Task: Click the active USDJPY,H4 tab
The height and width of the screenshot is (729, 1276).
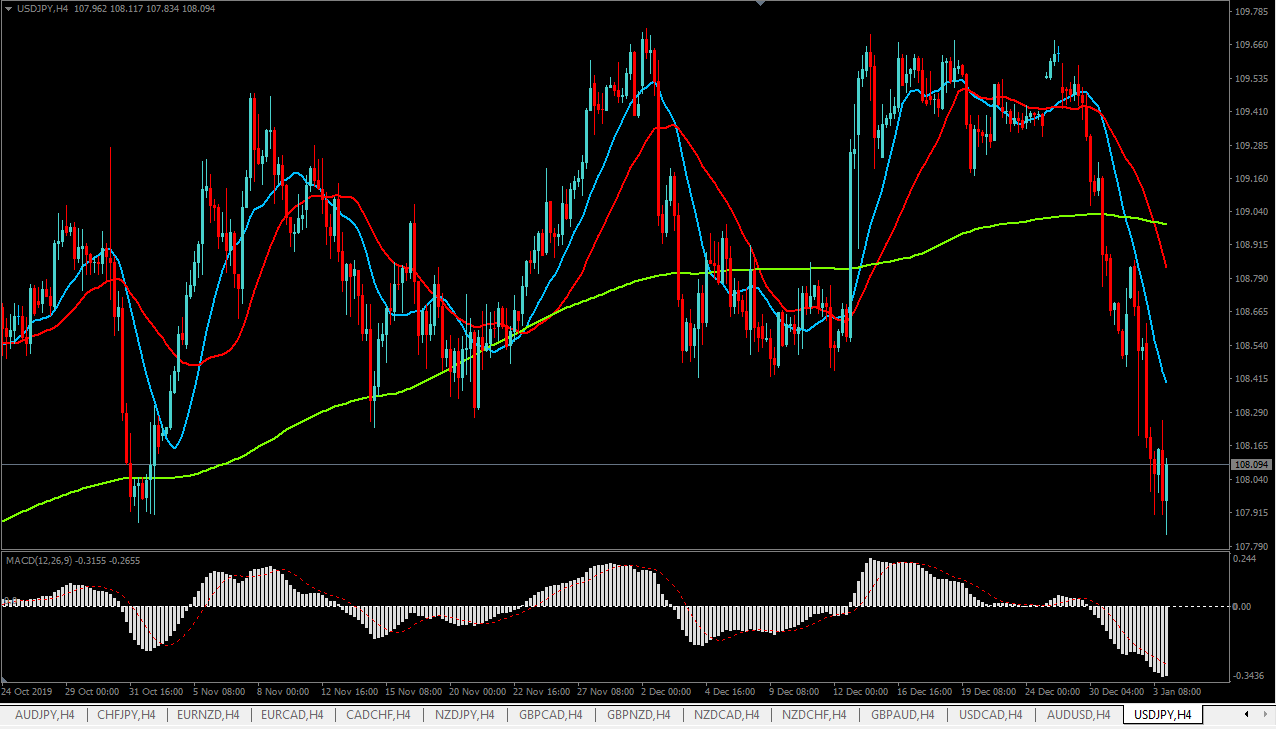Action: point(1162,715)
